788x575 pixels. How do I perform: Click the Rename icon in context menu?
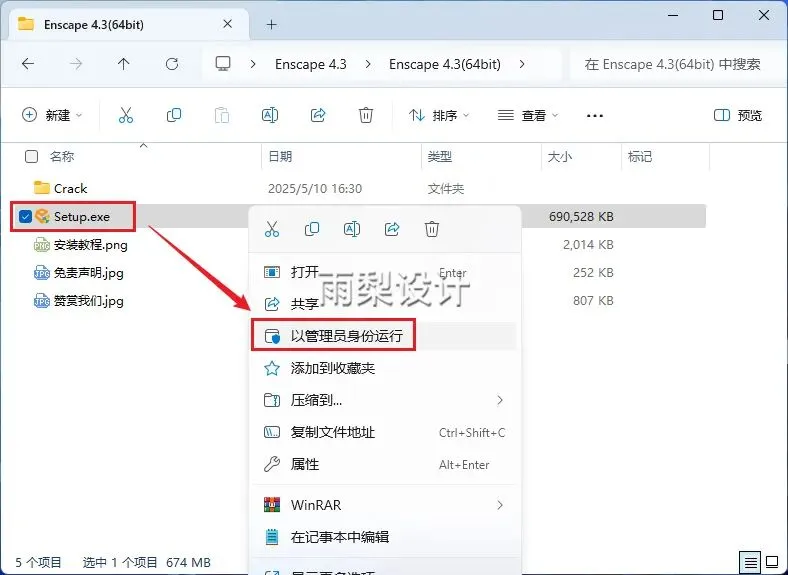coord(352,229)
